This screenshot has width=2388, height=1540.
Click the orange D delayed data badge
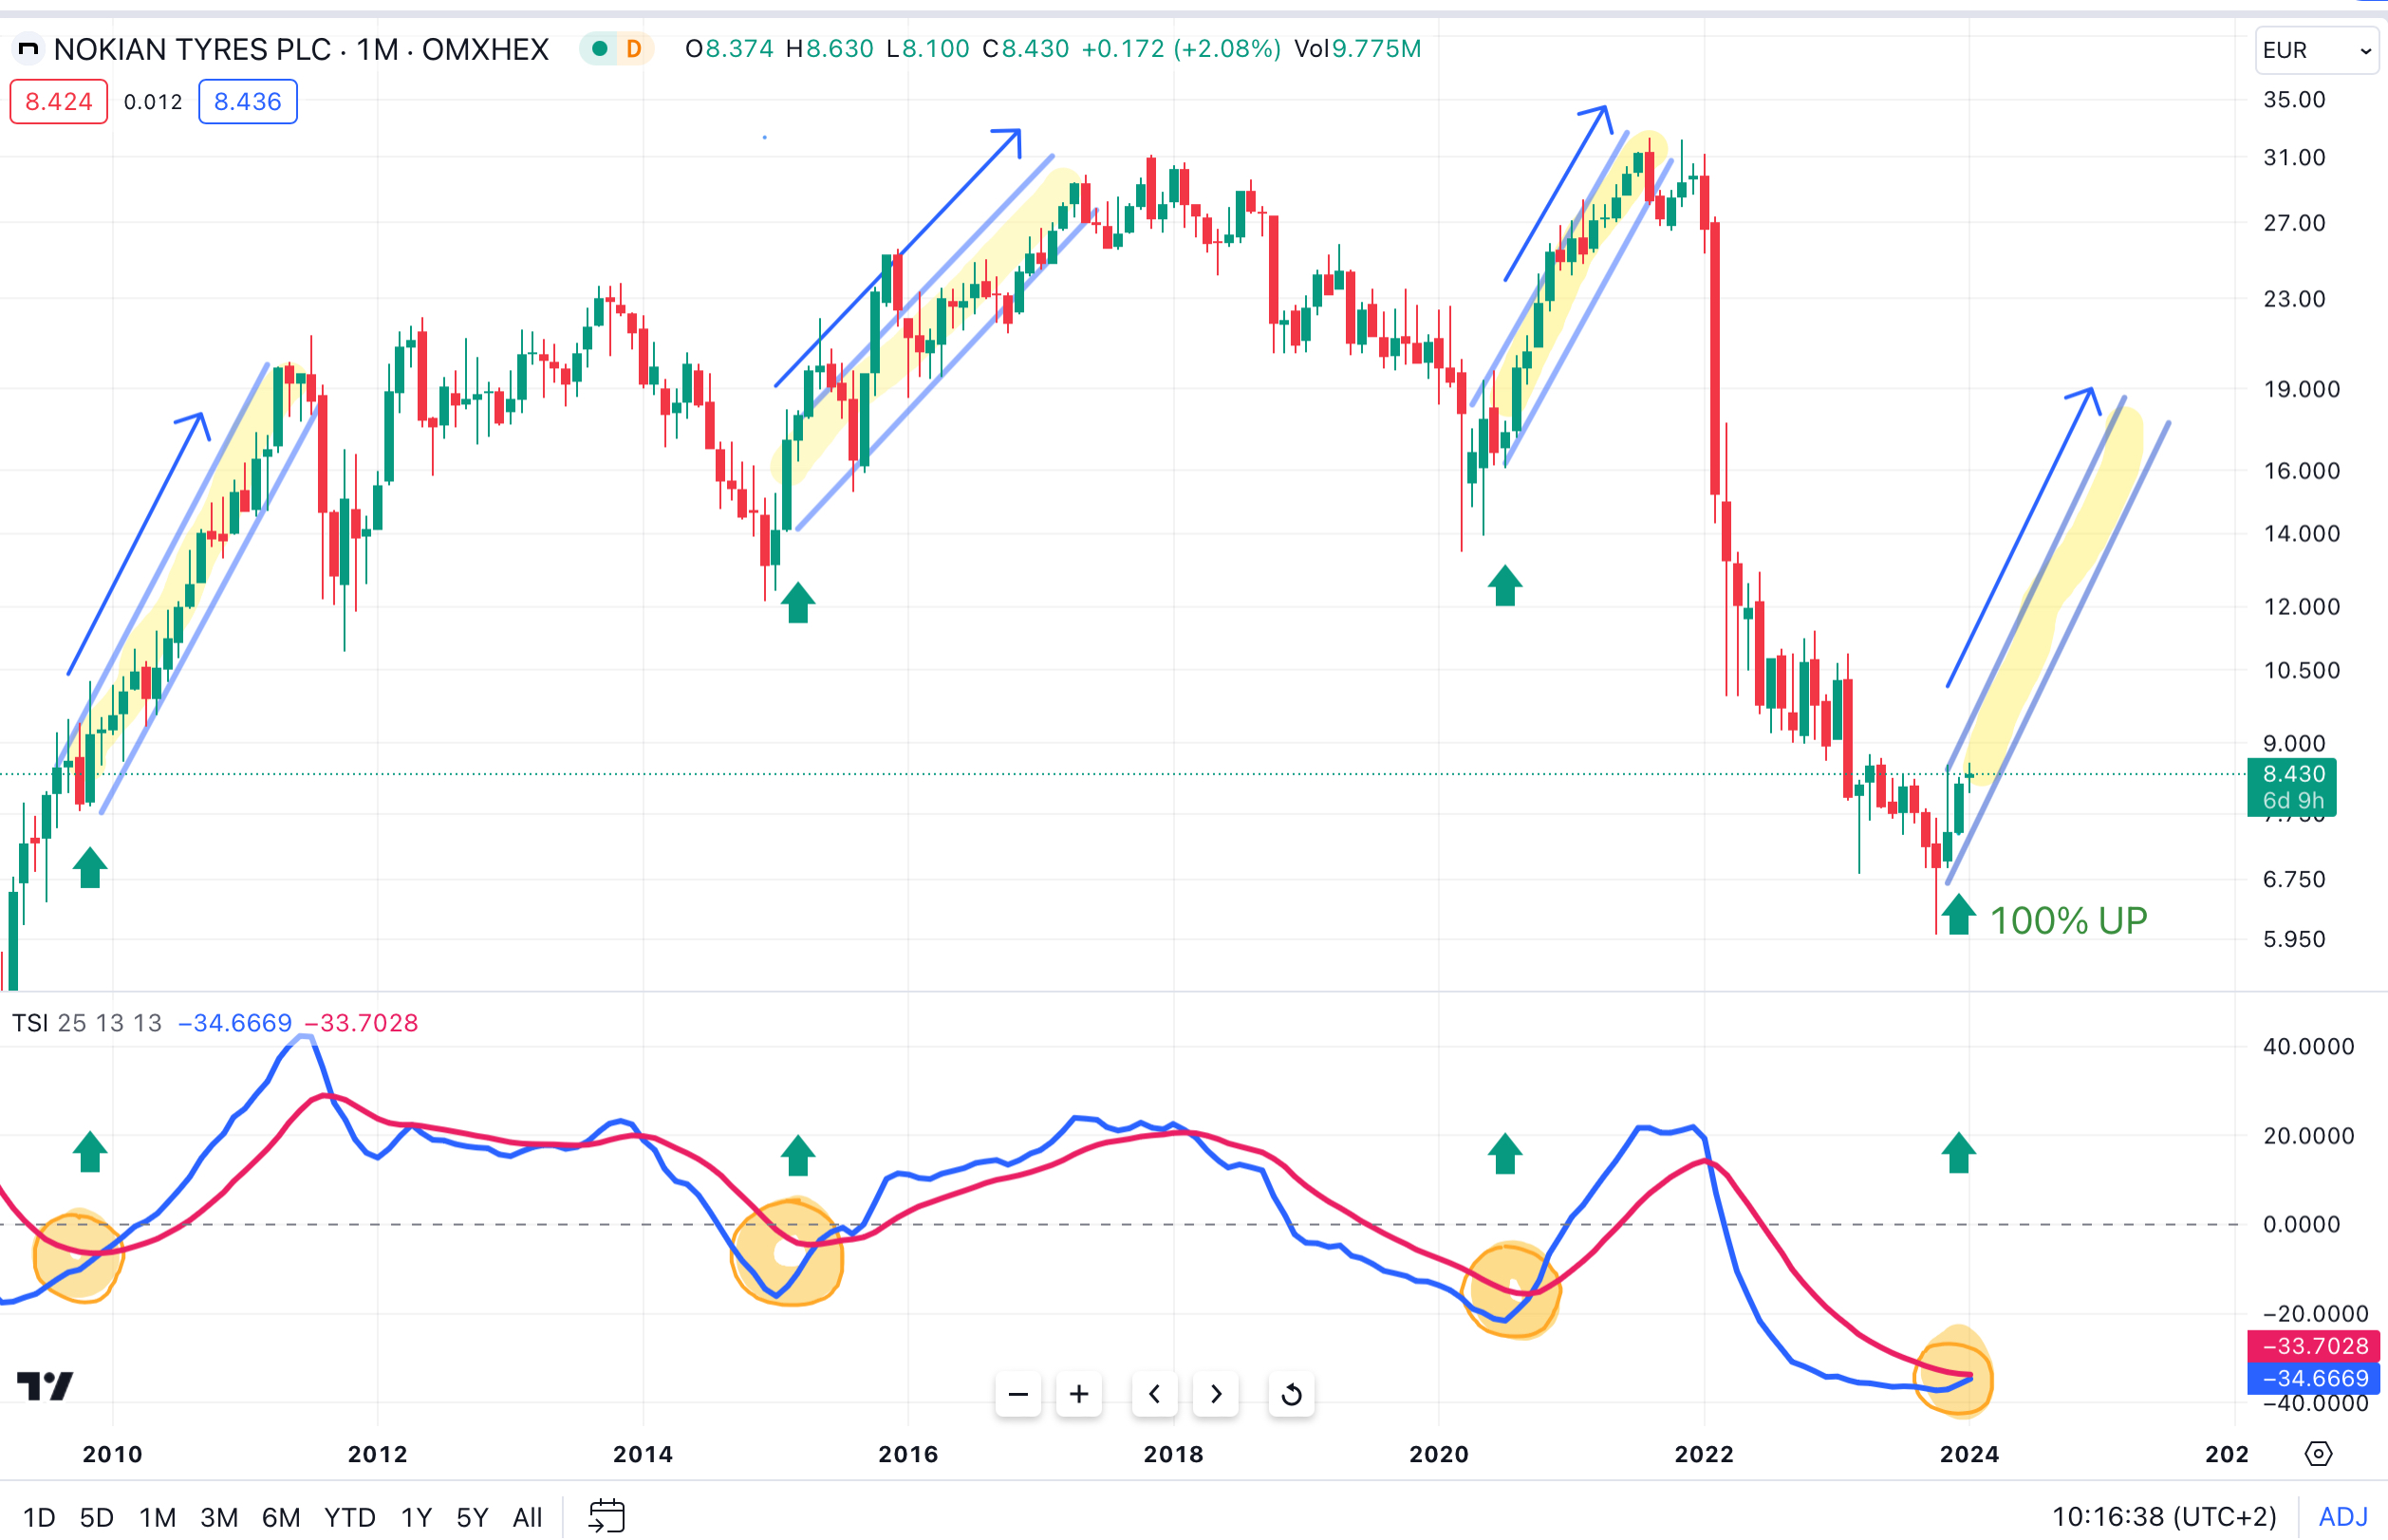click(x=634, y=49)
